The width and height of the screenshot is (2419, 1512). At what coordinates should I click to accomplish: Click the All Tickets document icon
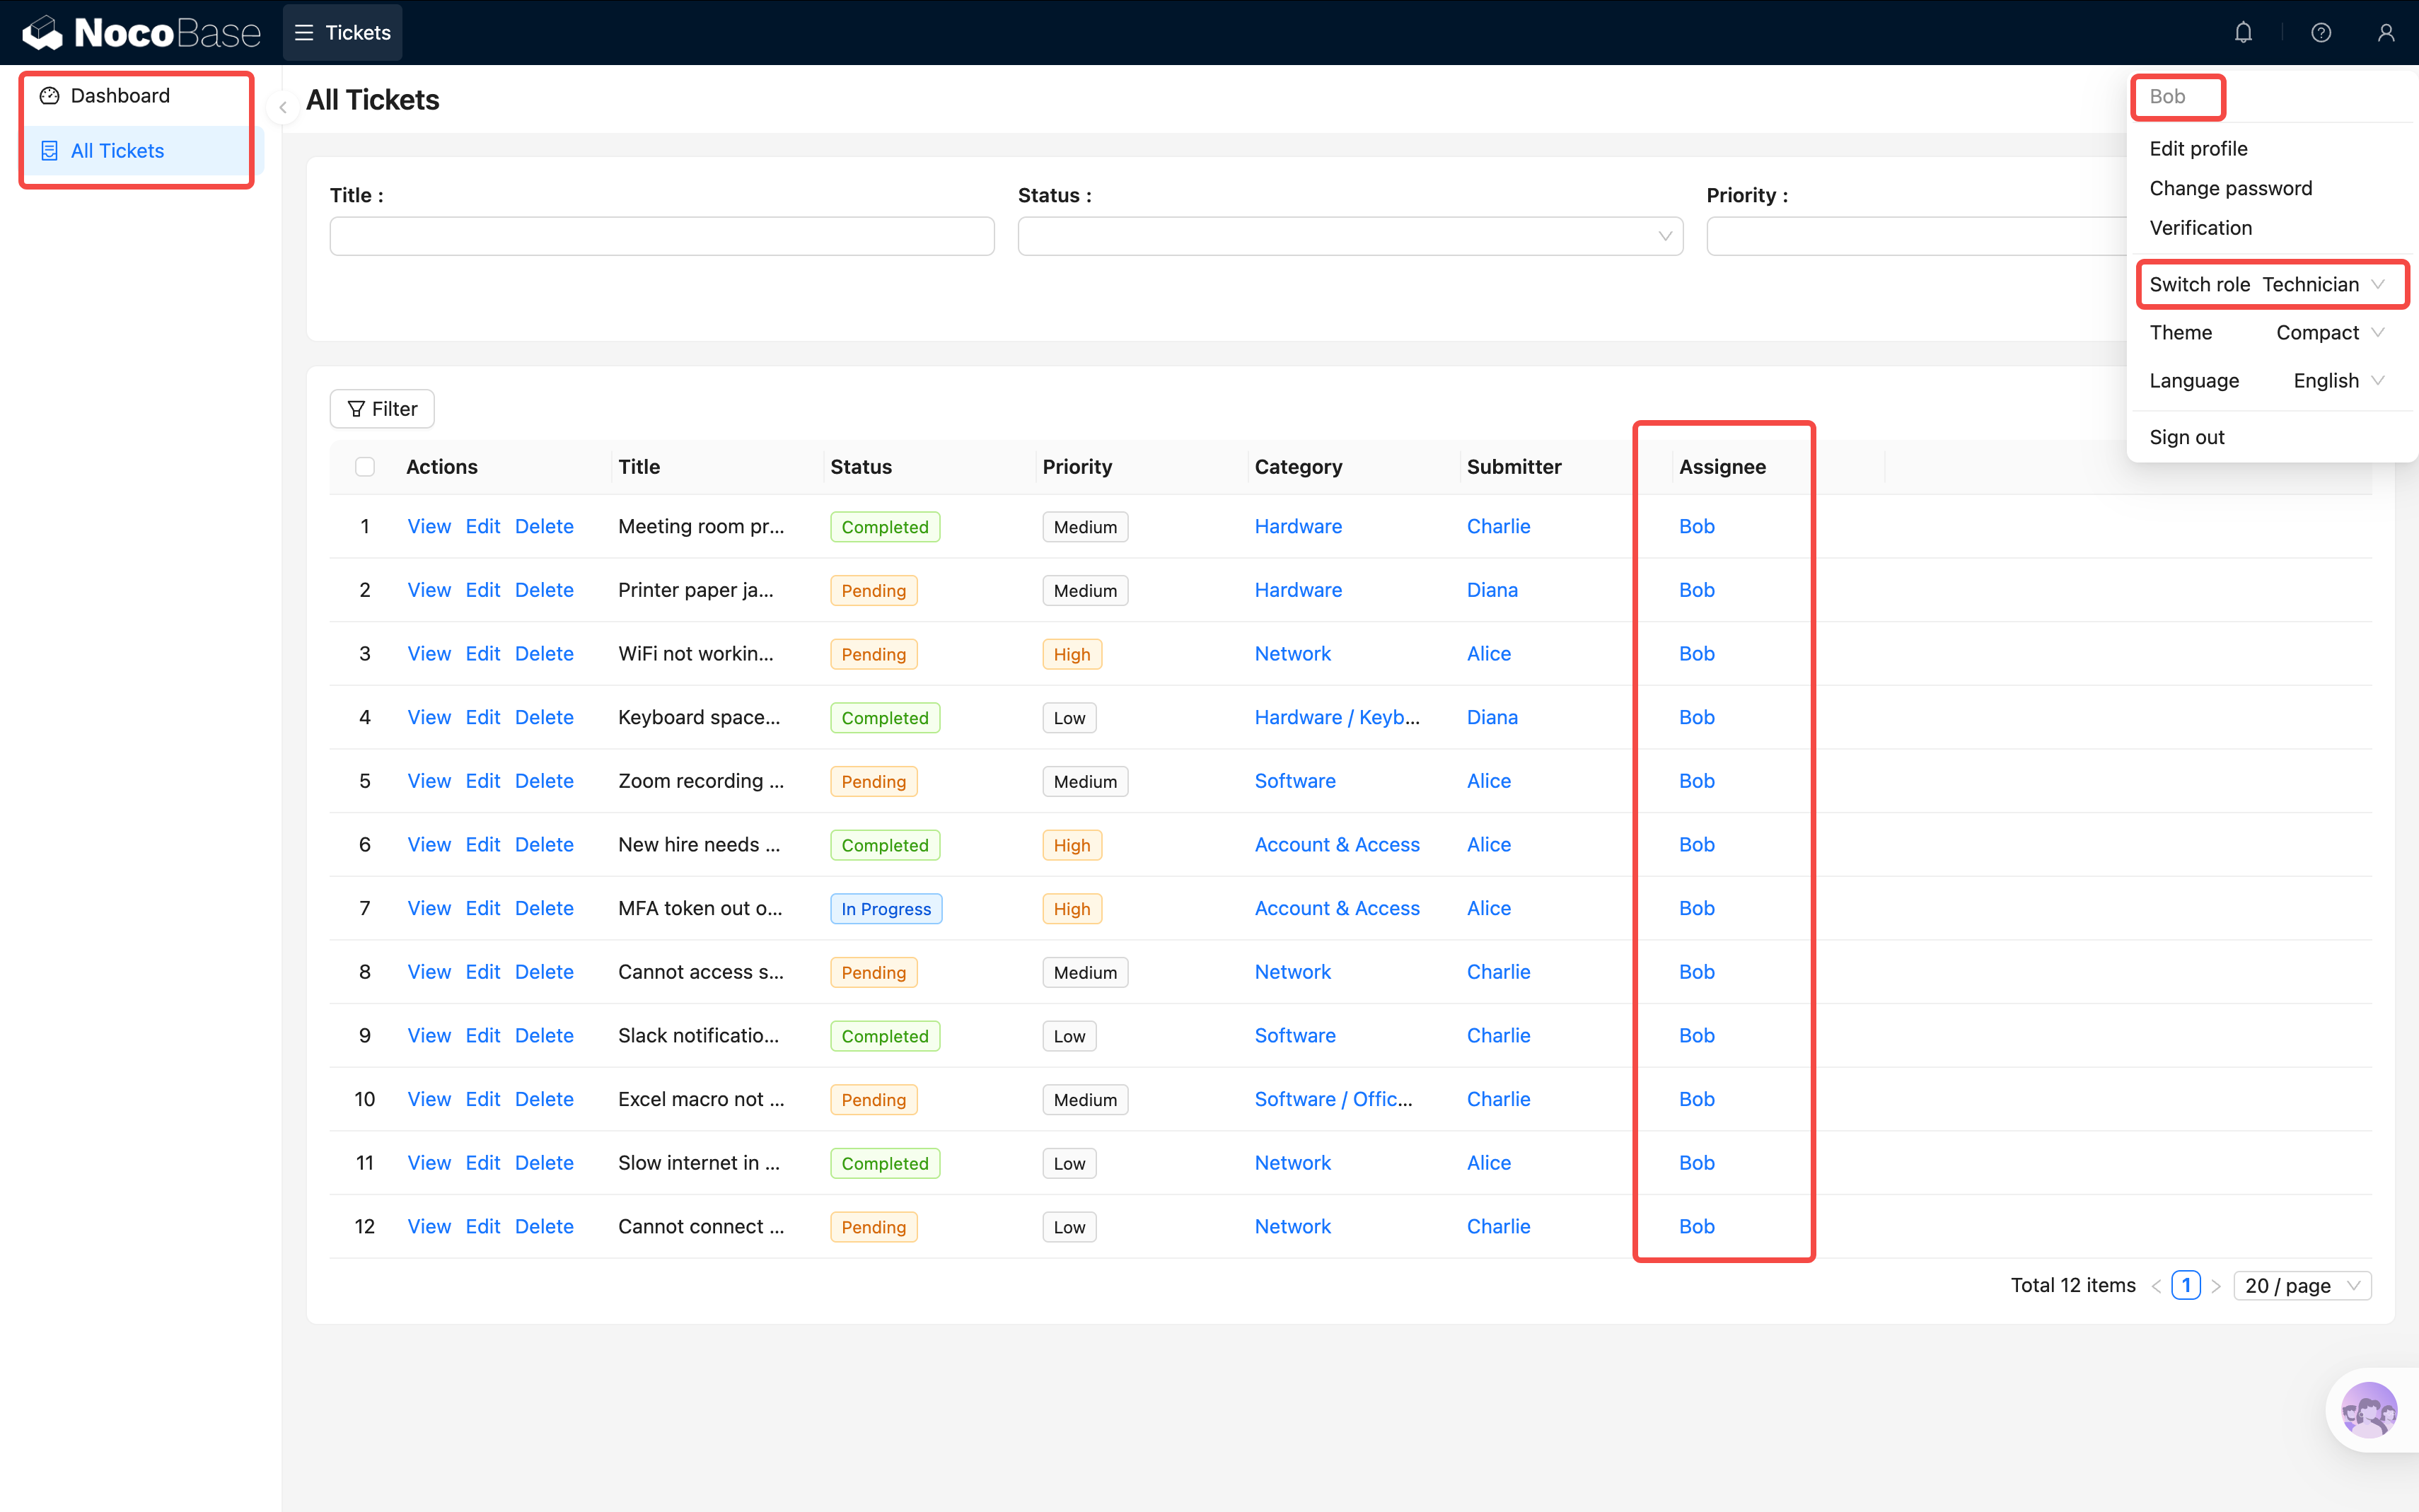coord(49,151)
